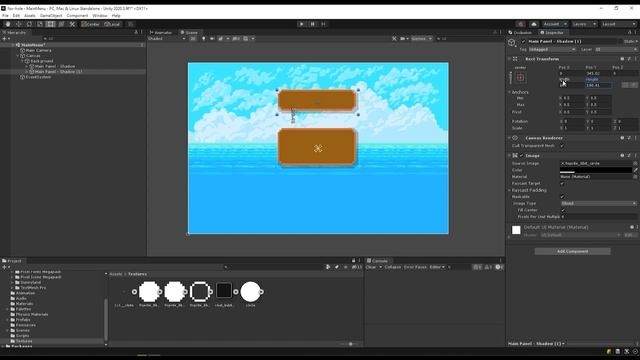Screen dimensions: 640x360
Task: Open the Assets menu
Action: coord(30,16)
